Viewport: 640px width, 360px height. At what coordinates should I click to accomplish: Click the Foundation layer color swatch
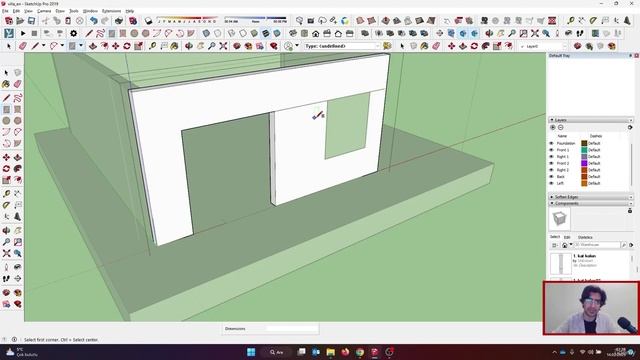(x=584, y=143)
